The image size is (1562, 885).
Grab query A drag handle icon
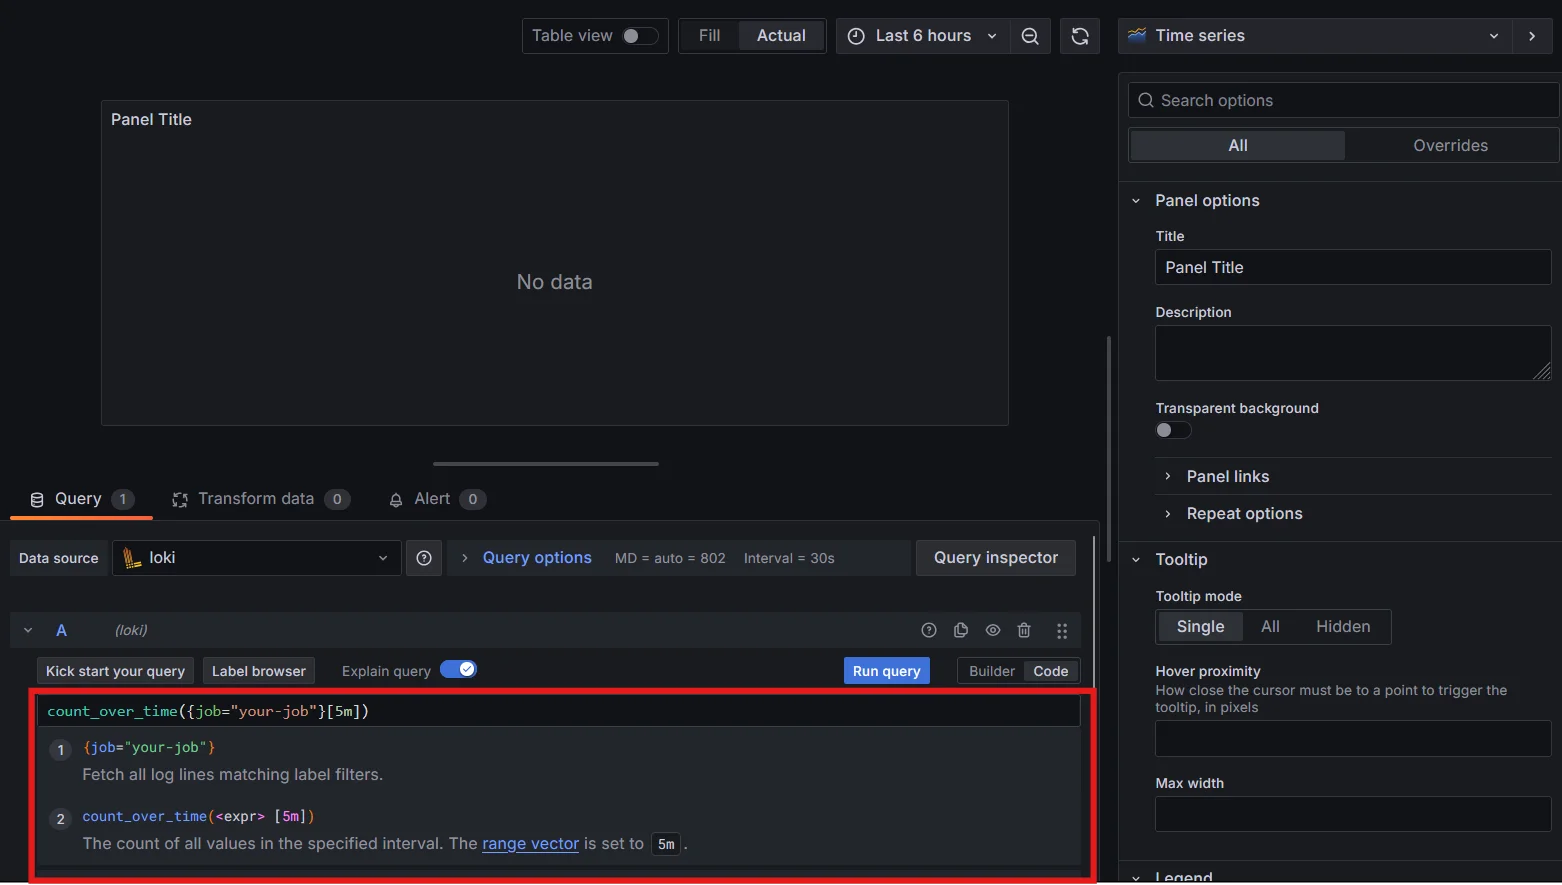1062,631
